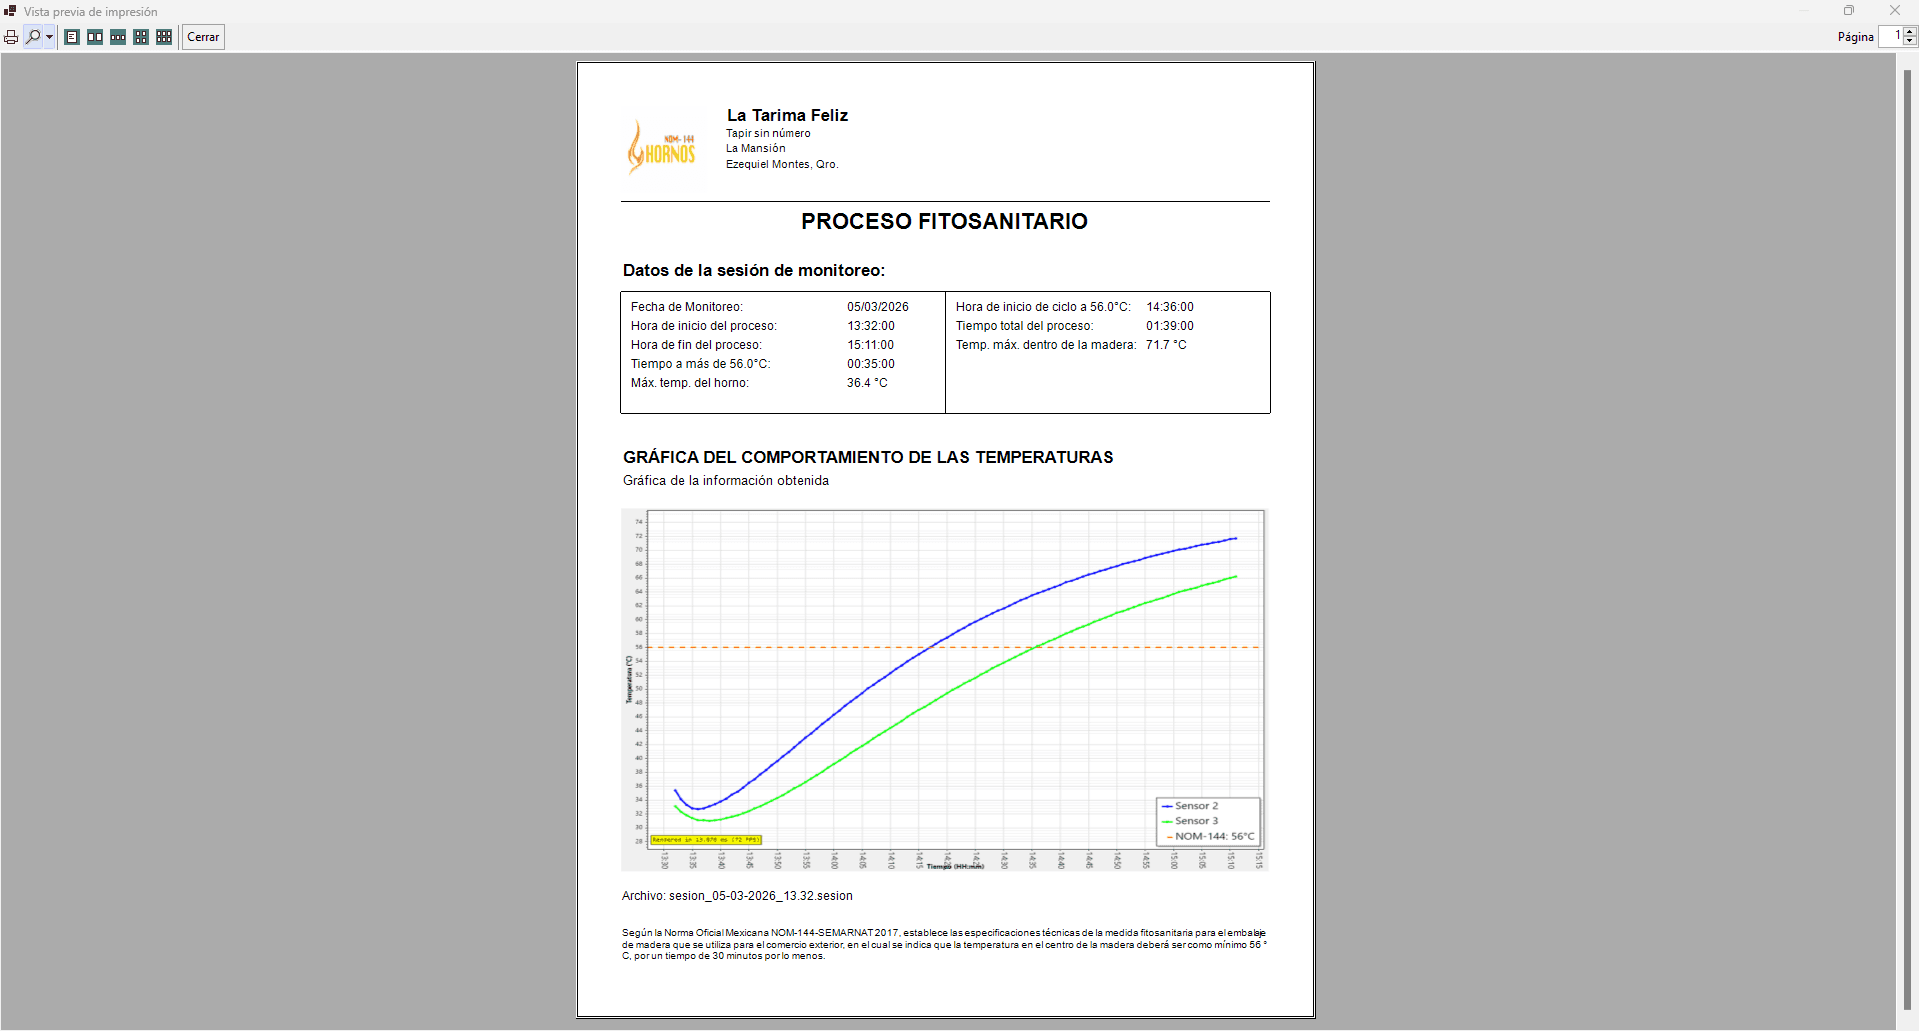The height and width of the screenshot is (1031, 1919).
Task: Click the NOM-144-SEMARNAT footnote paragraph
Action: click(x=944, y=945)
